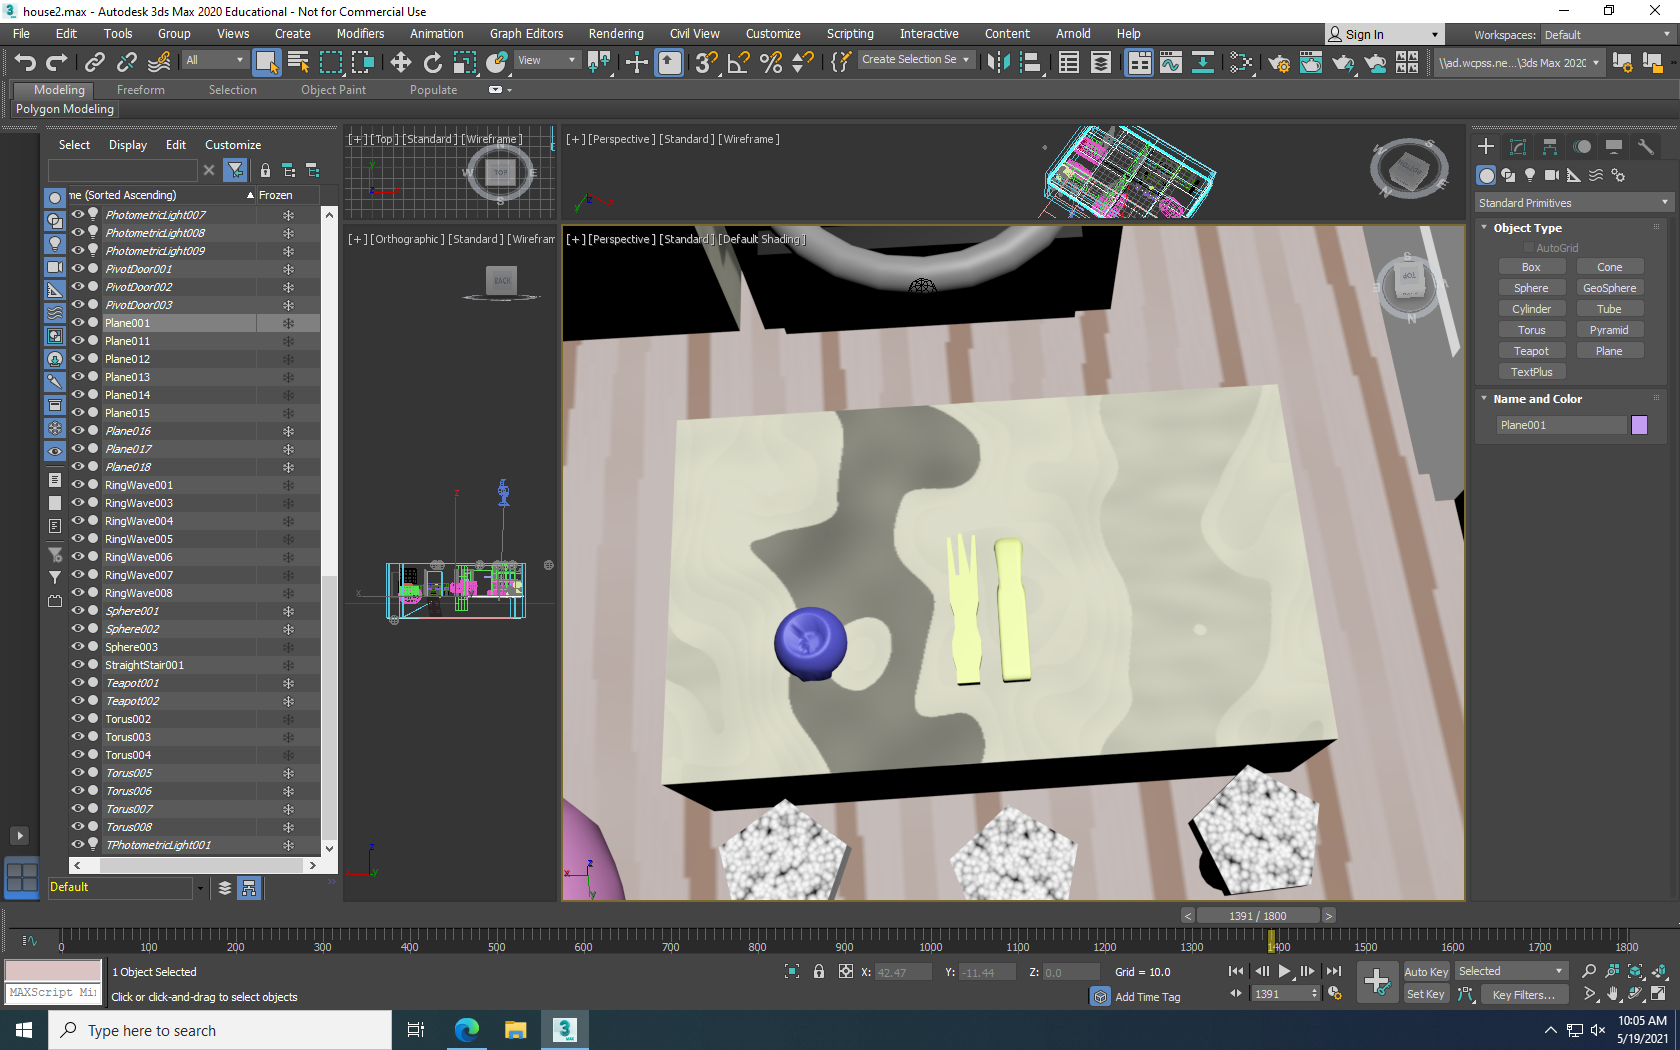
Task: Open the selection filter All dropdown
Action: (214, 60)
